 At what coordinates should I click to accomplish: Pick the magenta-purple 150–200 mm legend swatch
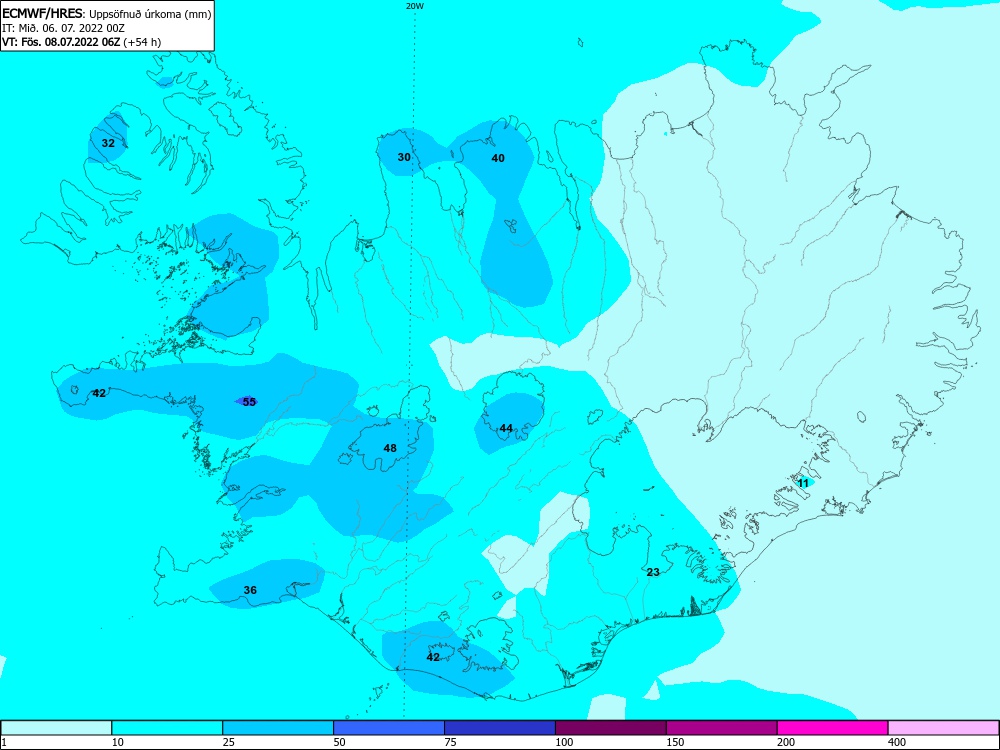(x=722, y=728)
